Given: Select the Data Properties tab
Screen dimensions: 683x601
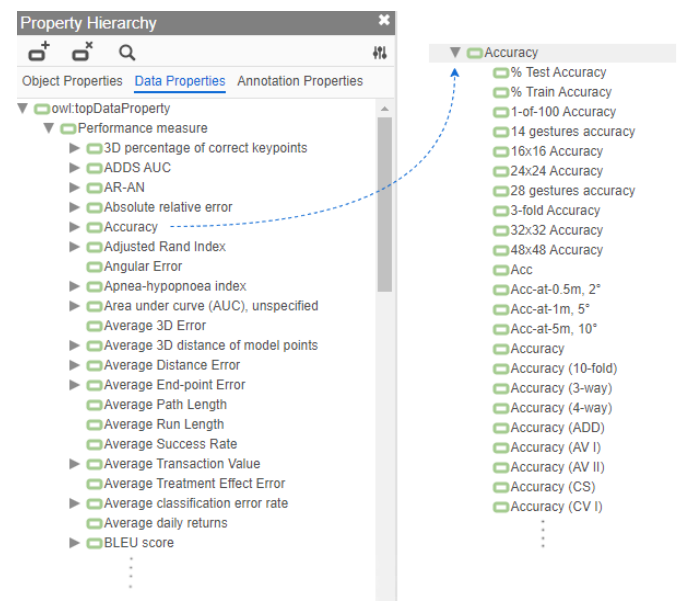Looking at the screenshot, I should click(x=180, y=81).
